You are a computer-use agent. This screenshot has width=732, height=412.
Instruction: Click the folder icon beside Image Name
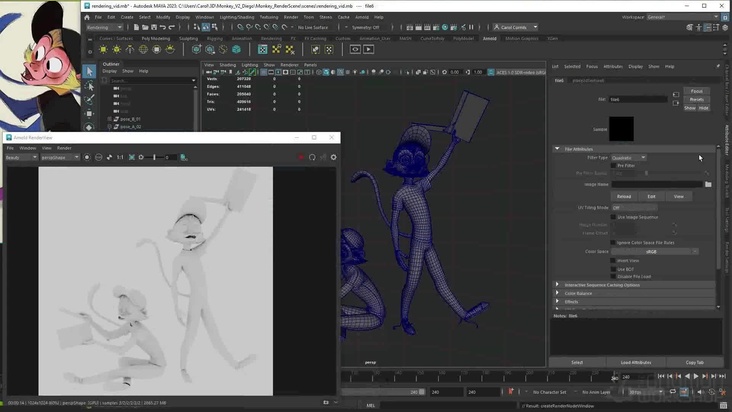[708, 184]
